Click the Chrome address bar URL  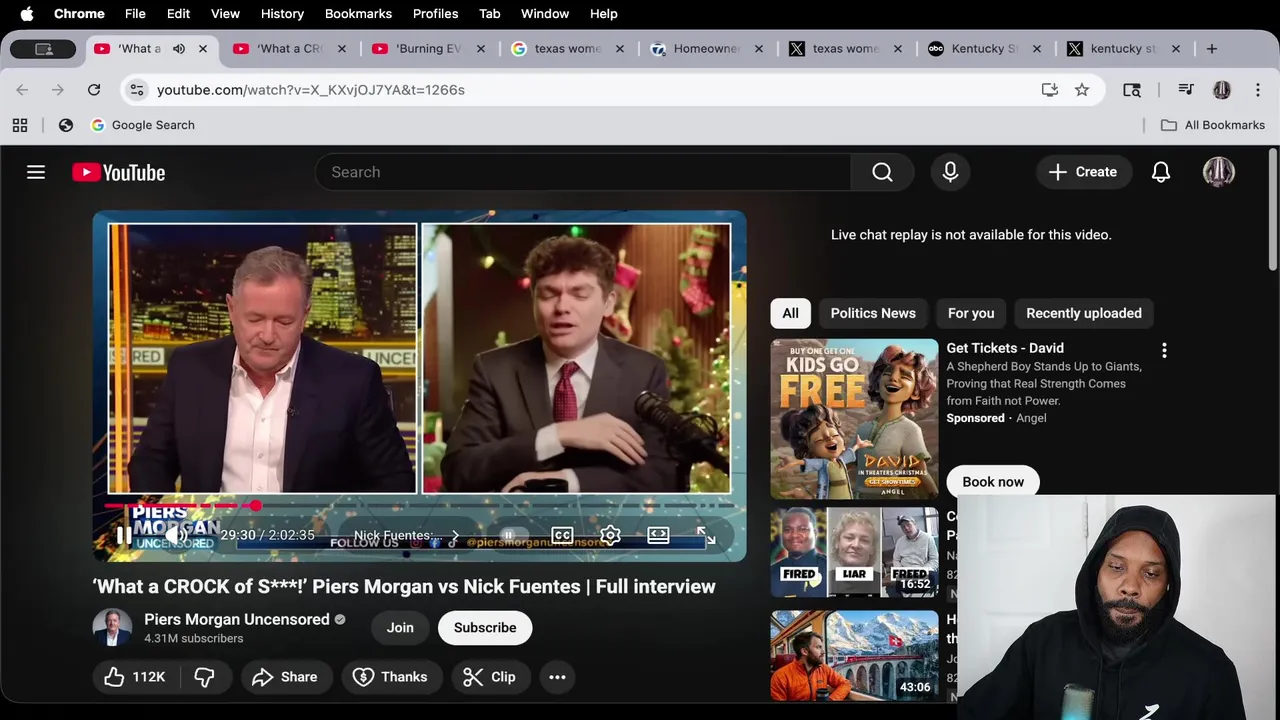pos(310,90)
